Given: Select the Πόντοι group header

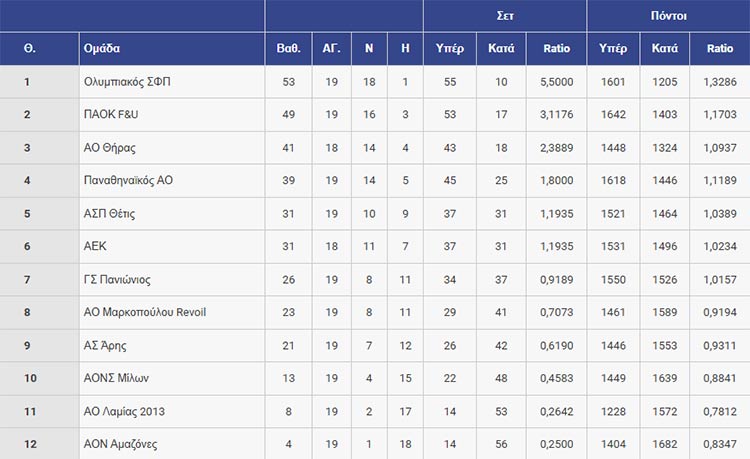Looking at the screenshot, I should pos(668,15).
